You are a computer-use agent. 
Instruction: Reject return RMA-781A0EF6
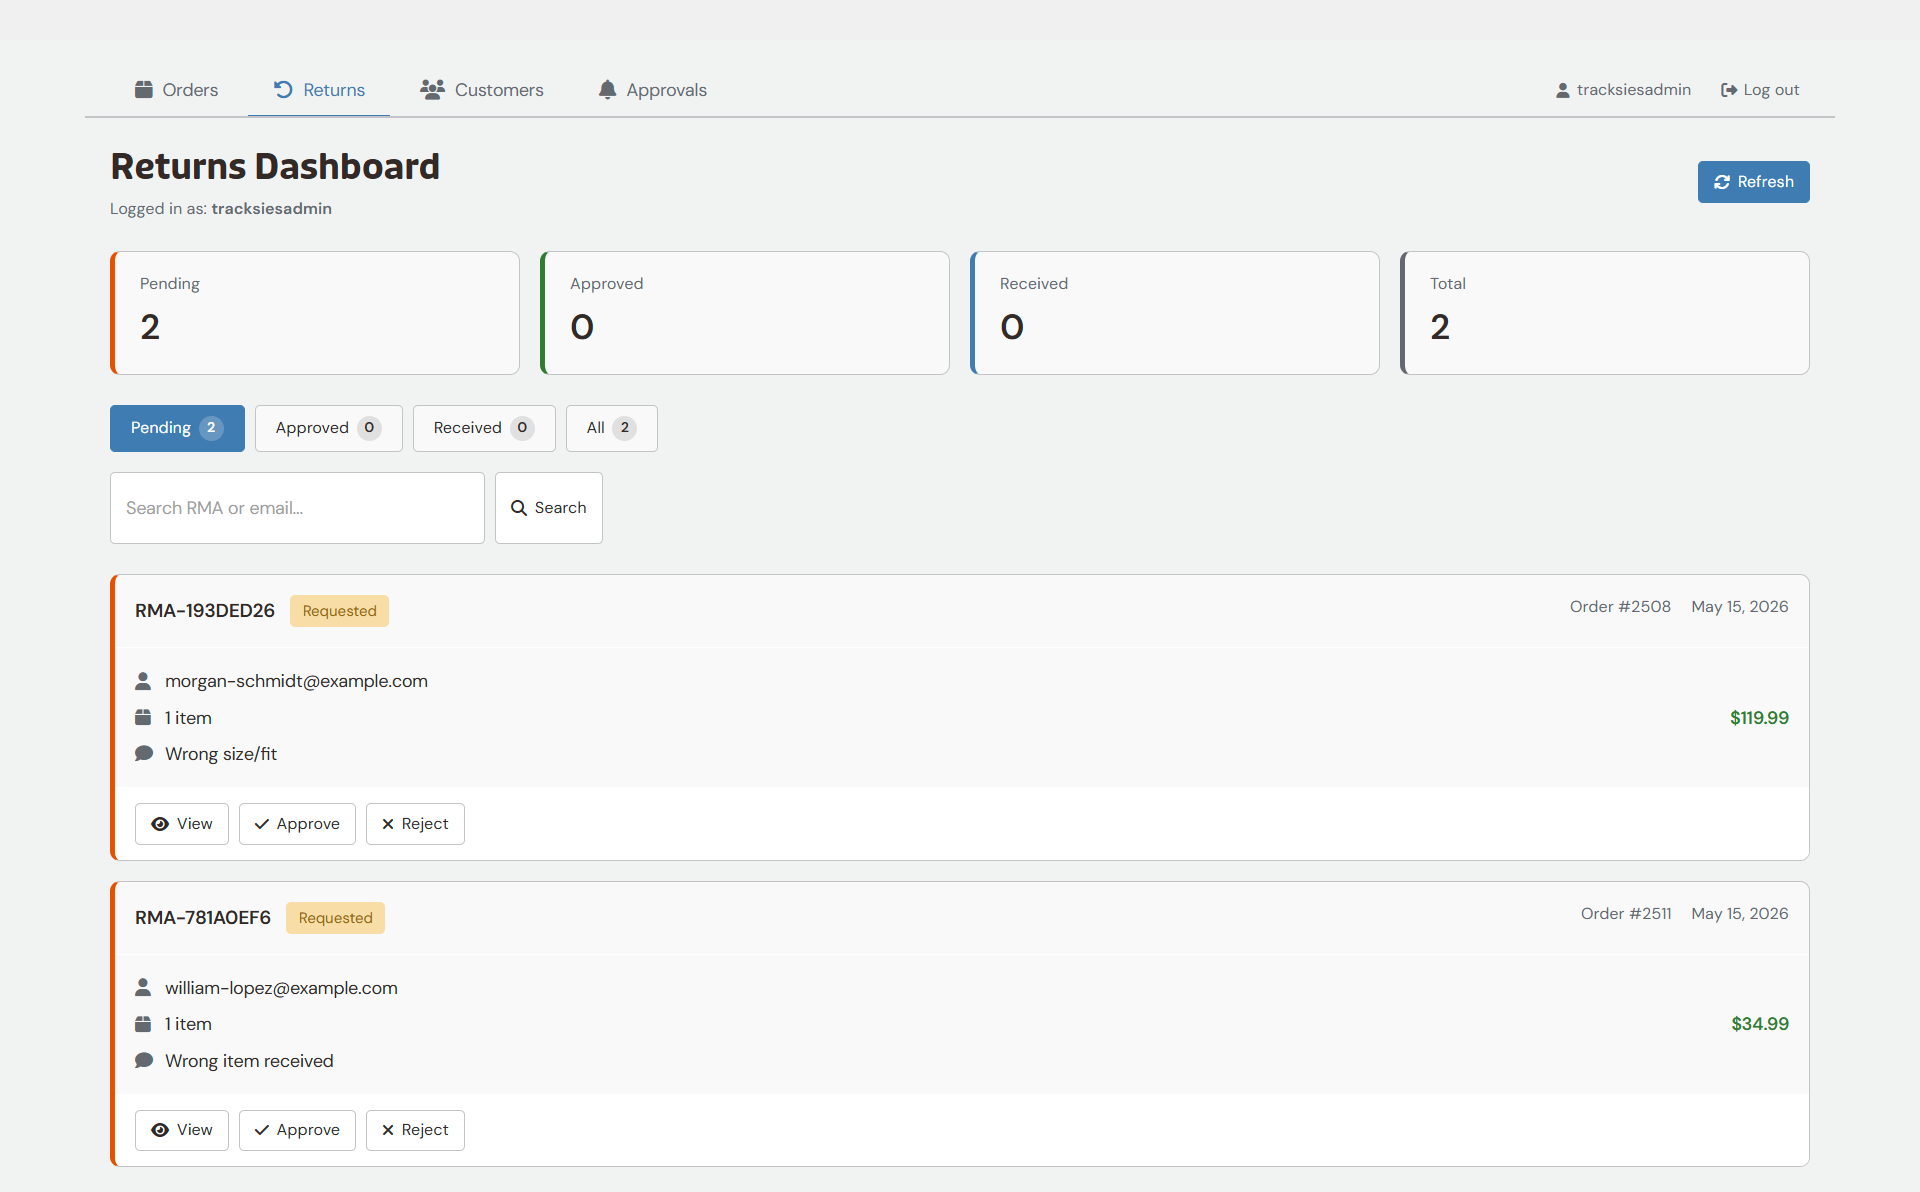click(x=415, y=1130)
